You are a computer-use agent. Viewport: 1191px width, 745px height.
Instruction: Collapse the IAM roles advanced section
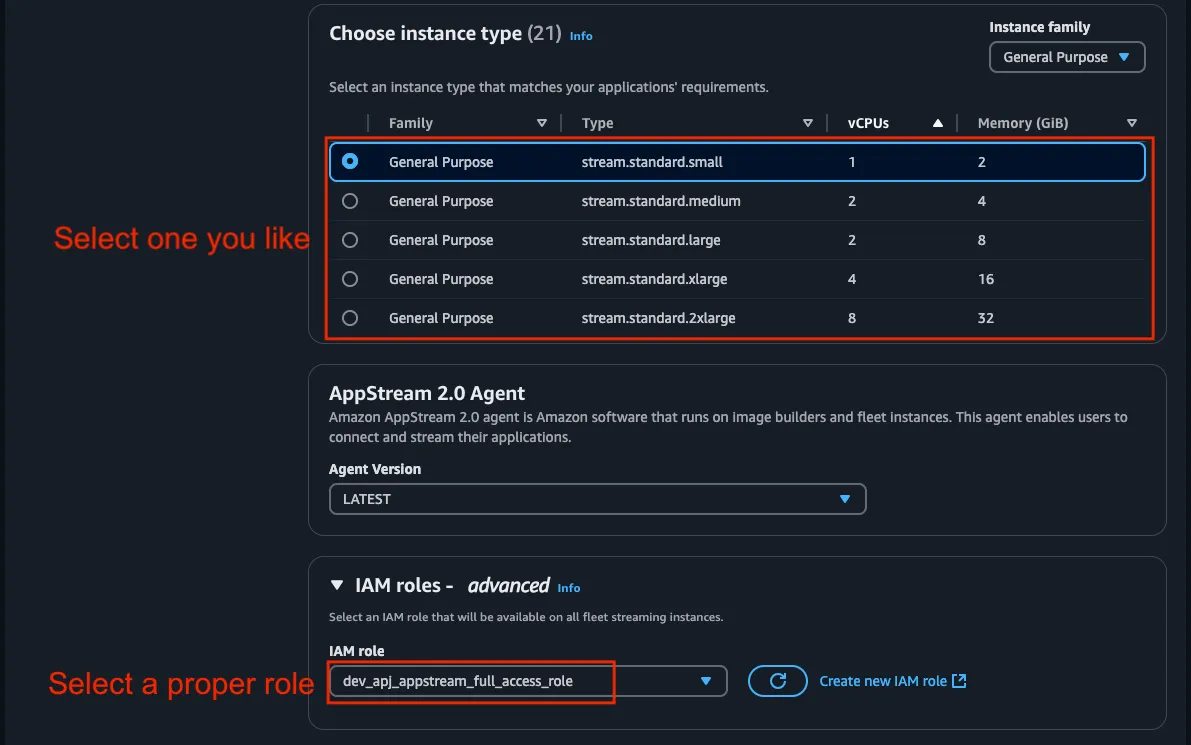pos(336,586)
